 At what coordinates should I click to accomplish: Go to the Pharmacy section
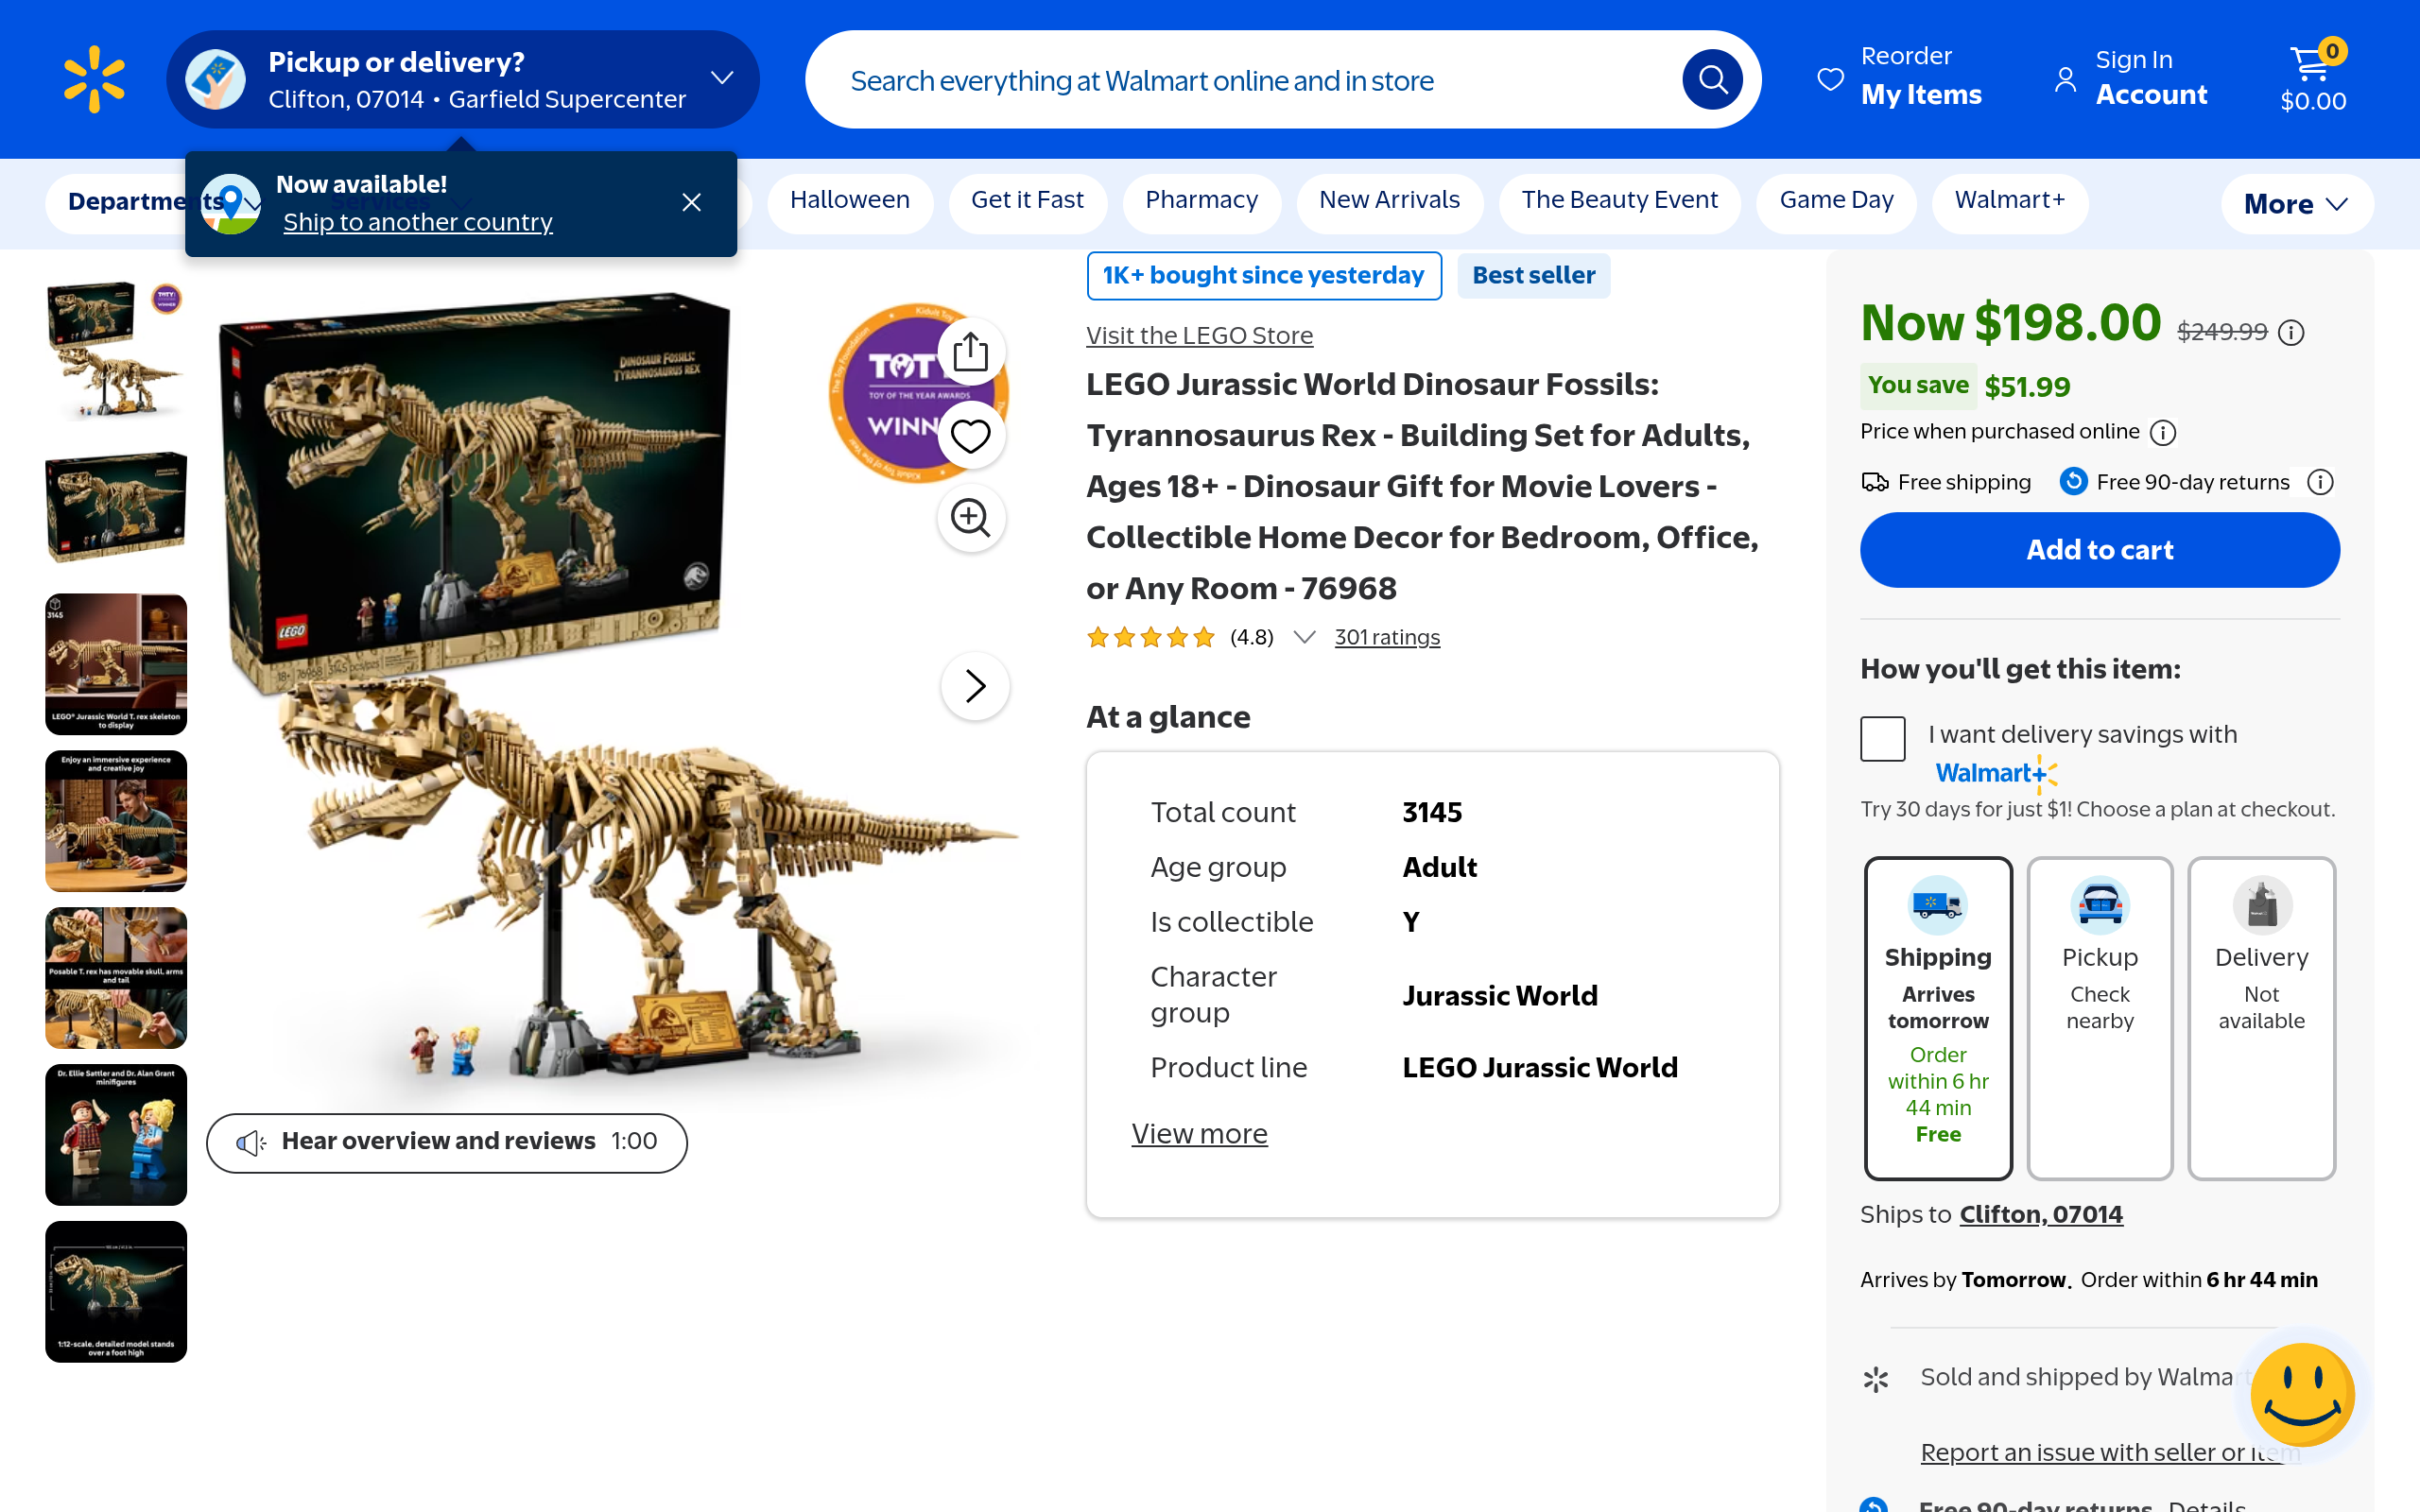(x=1202, y=203)
